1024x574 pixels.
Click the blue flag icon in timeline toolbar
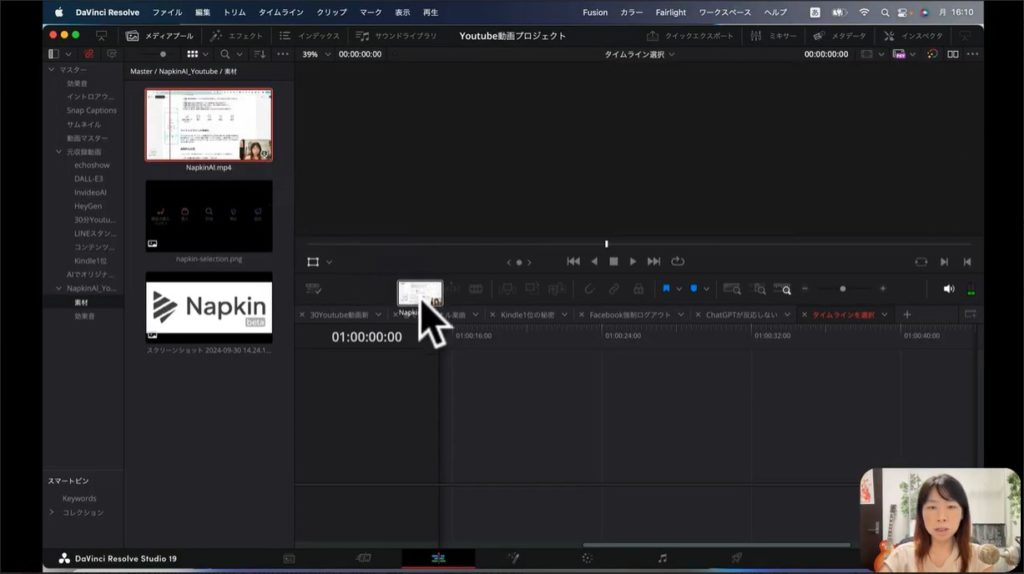point(666,289)
